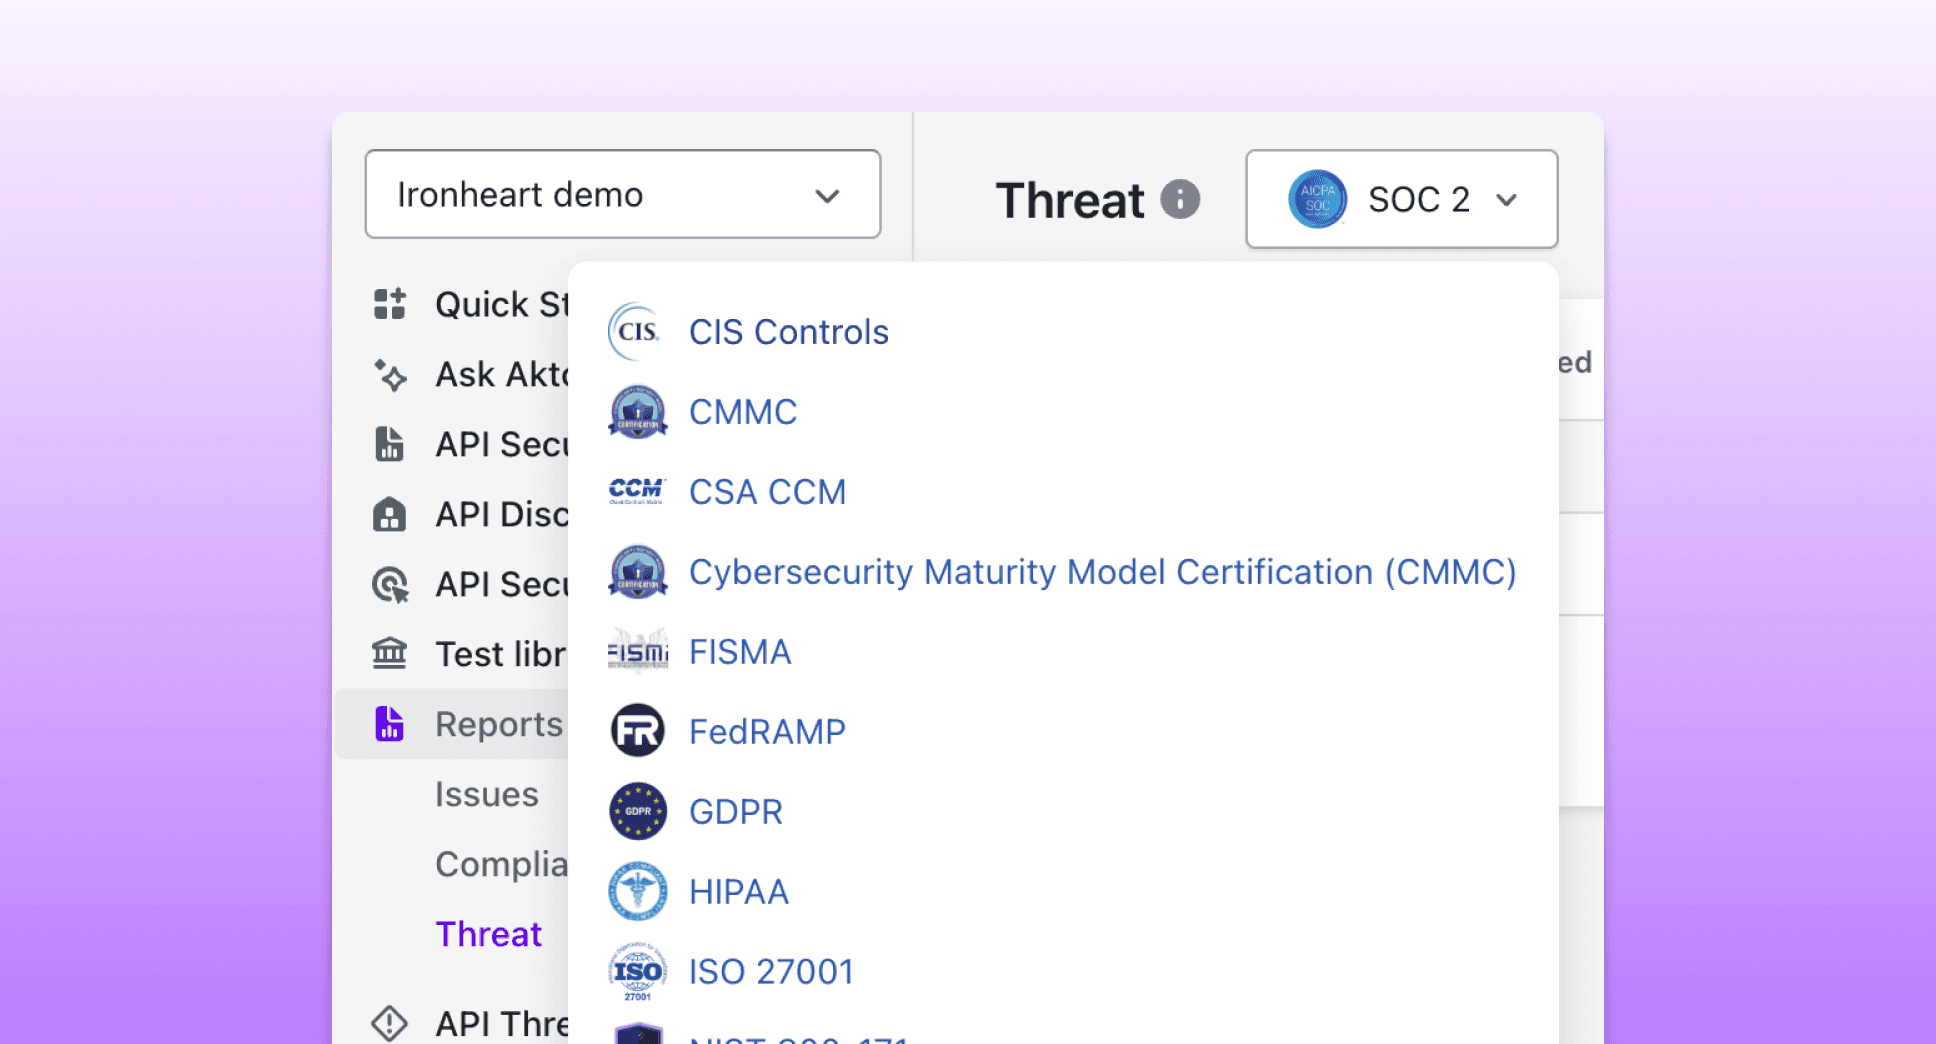Click the Quick Start grid icon

(389, 303)
